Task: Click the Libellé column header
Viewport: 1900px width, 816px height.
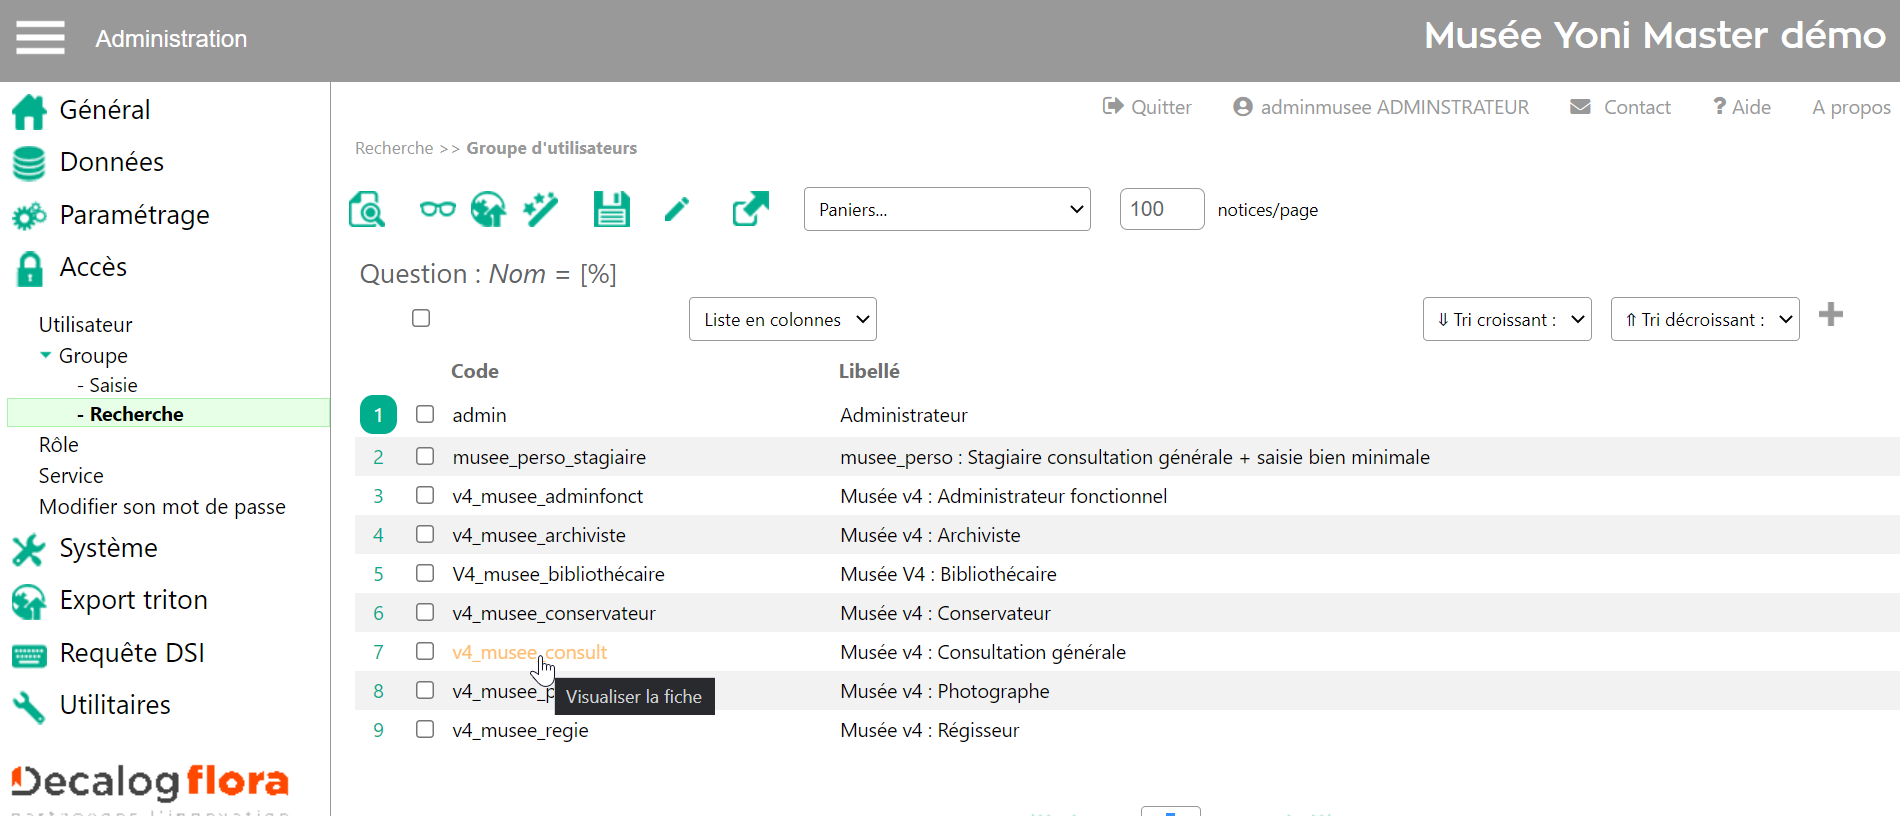Action: (869, 371)
